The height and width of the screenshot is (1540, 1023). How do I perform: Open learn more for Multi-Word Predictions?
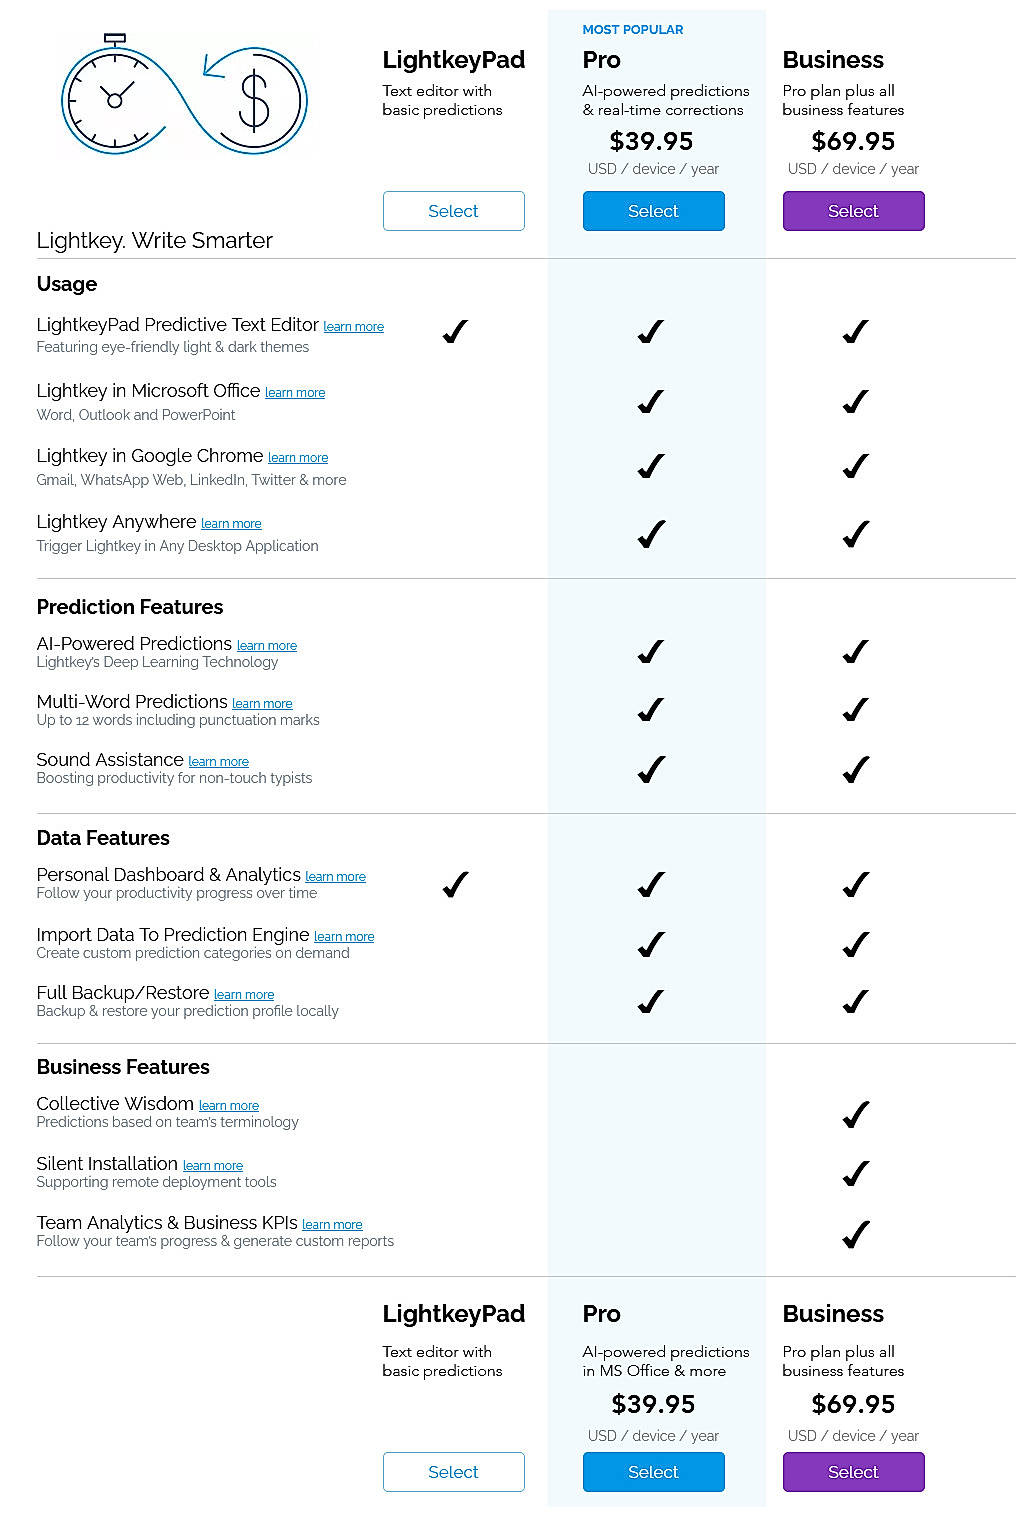(x=262, y=703)
